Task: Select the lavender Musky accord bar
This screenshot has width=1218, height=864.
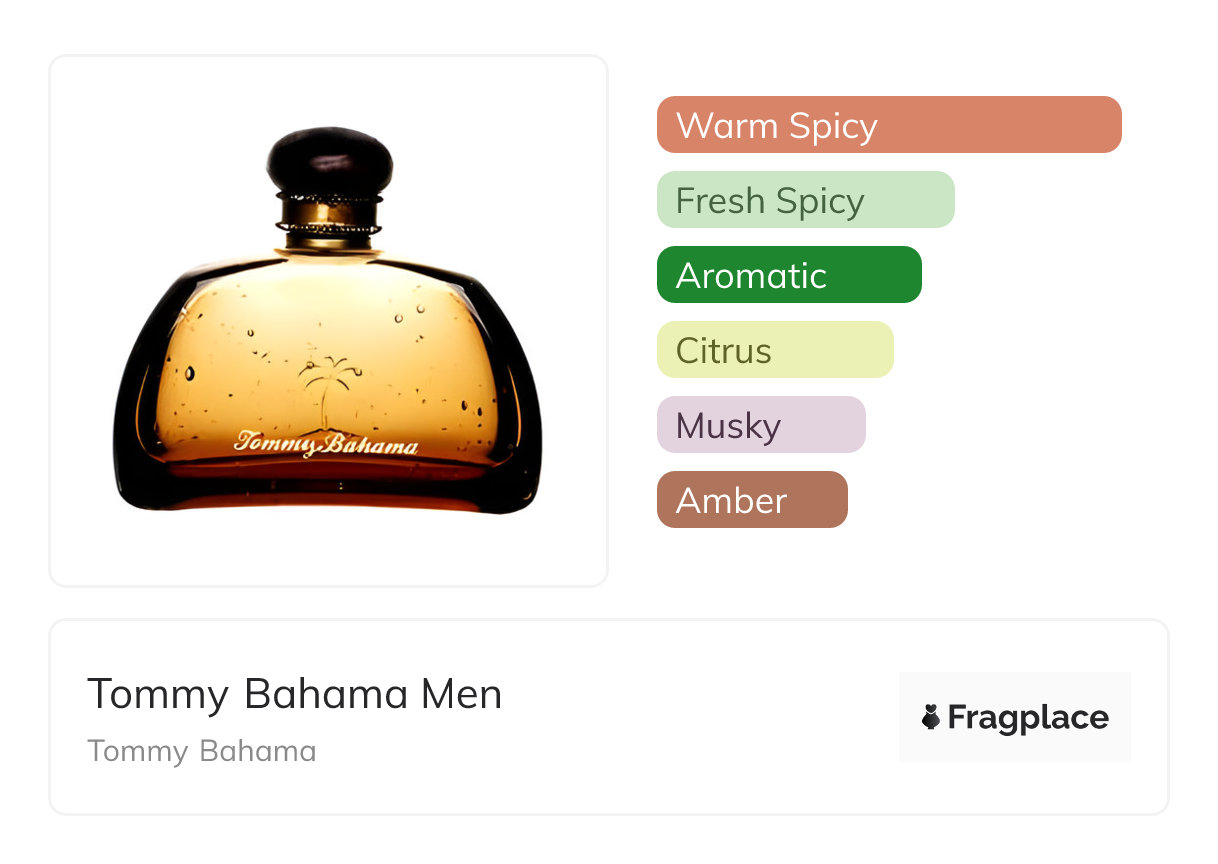Action: click(x=760, y=425)
